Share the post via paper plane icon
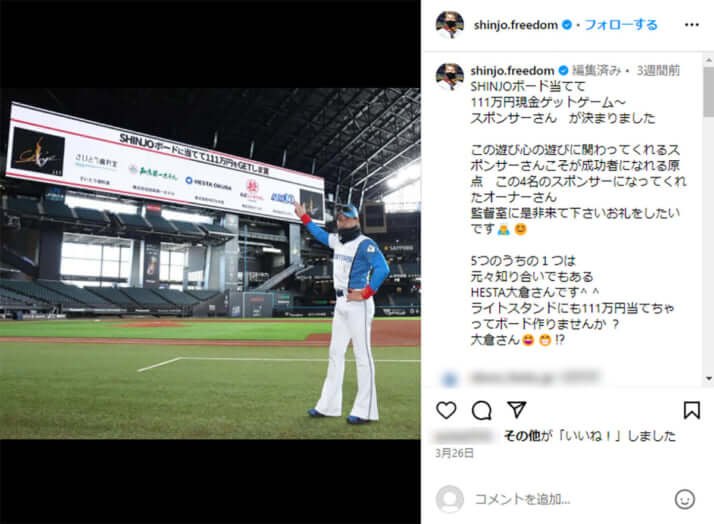 click(x=517, y=409)
